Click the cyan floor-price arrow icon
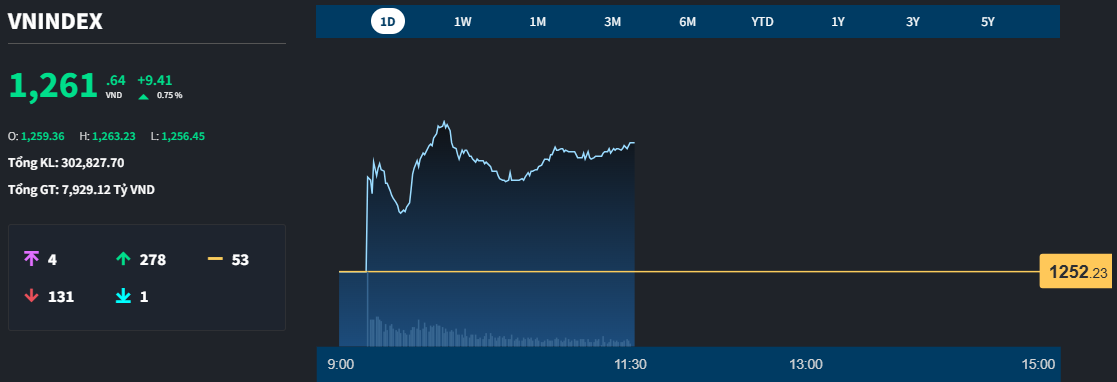Image resolution: width=1117 pixels, height=382 pixels. 123,296
